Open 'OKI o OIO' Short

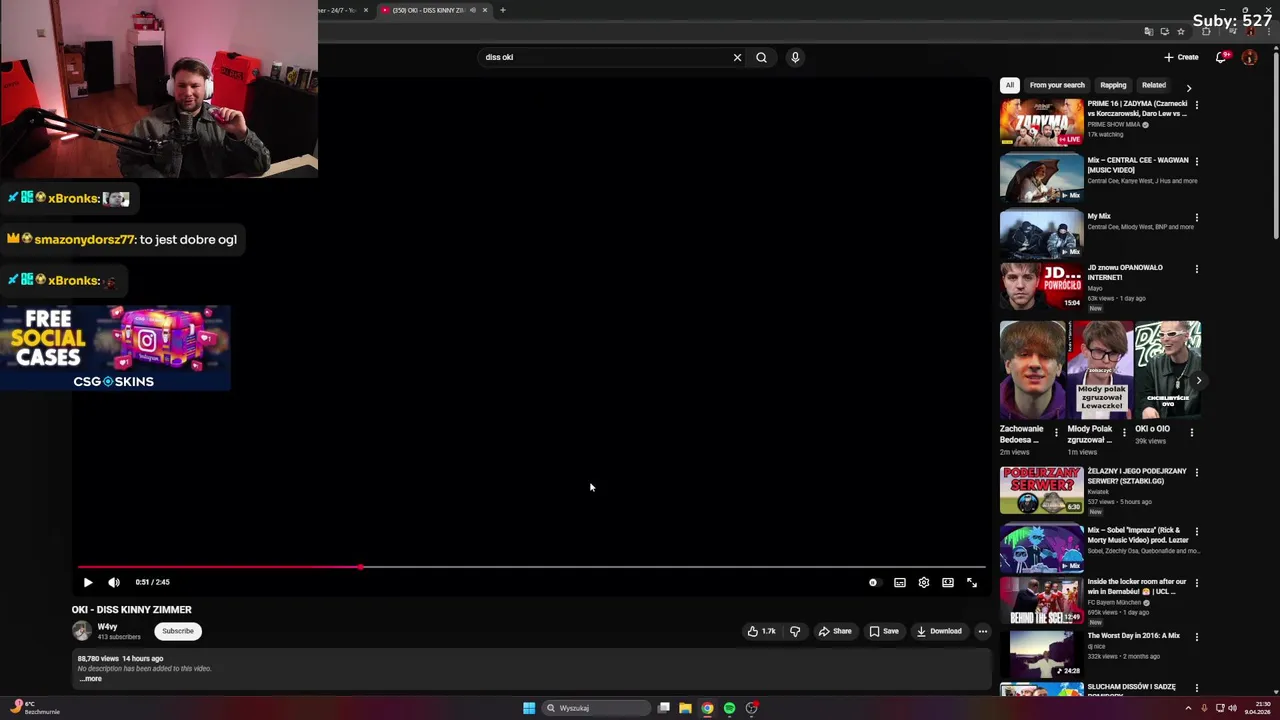tap(1168, 370)
